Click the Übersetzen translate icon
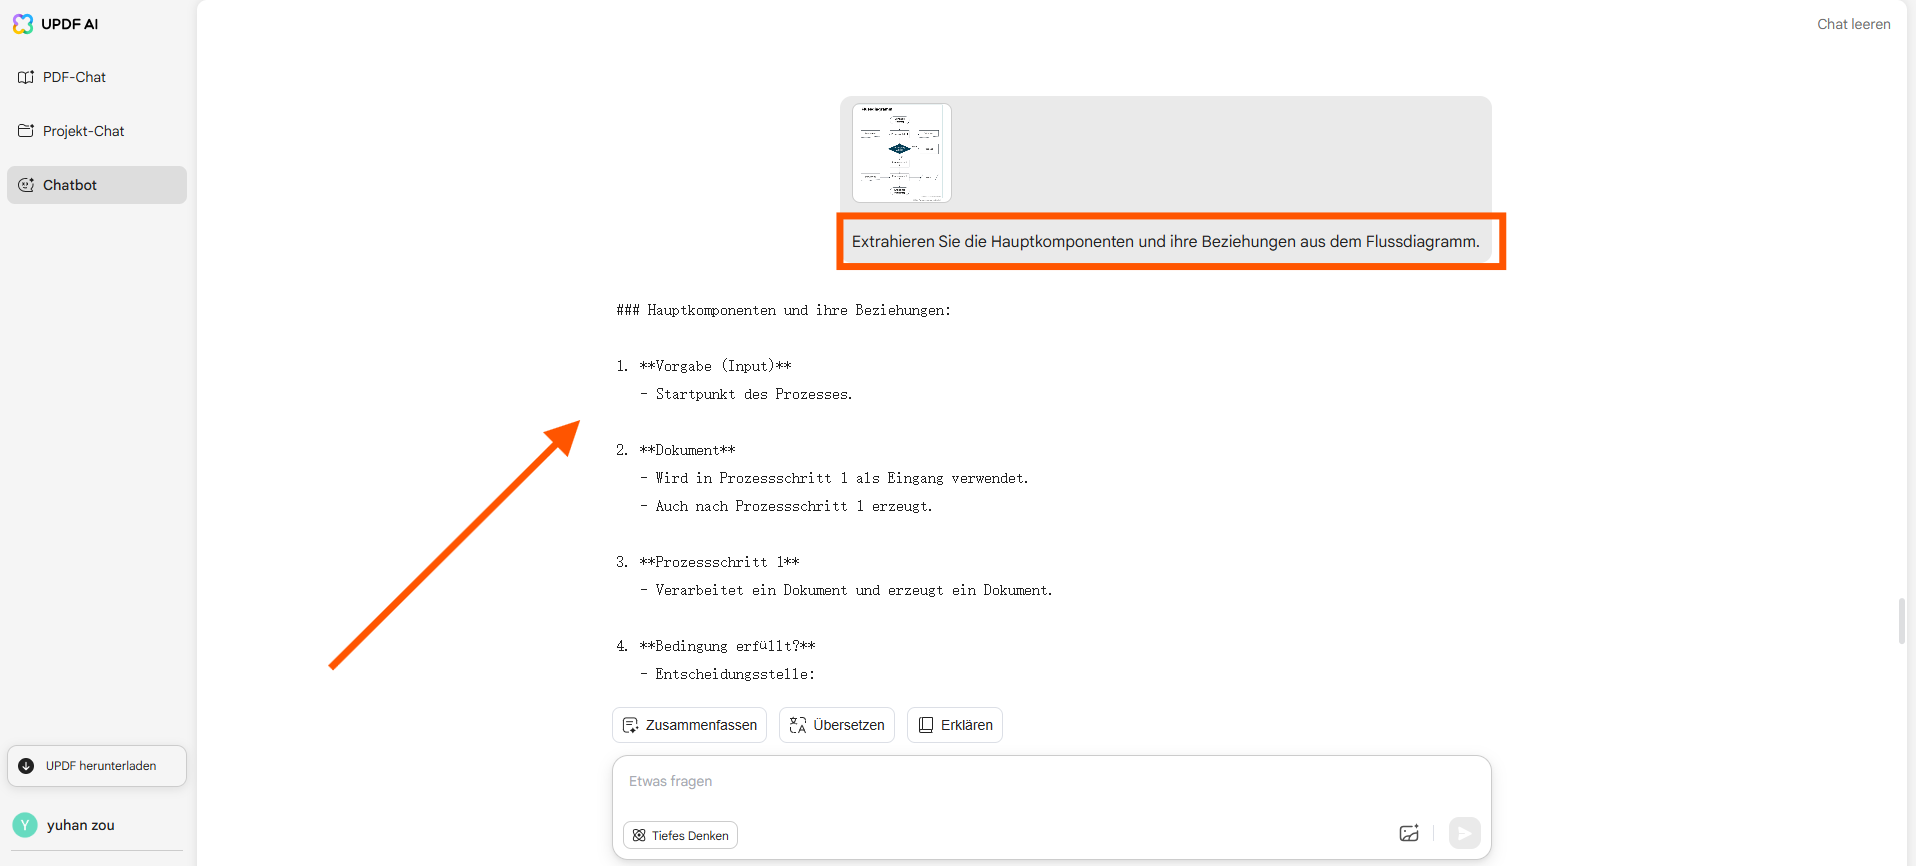The height and width of the screenshot is (866, 1916). coord(797,725)
